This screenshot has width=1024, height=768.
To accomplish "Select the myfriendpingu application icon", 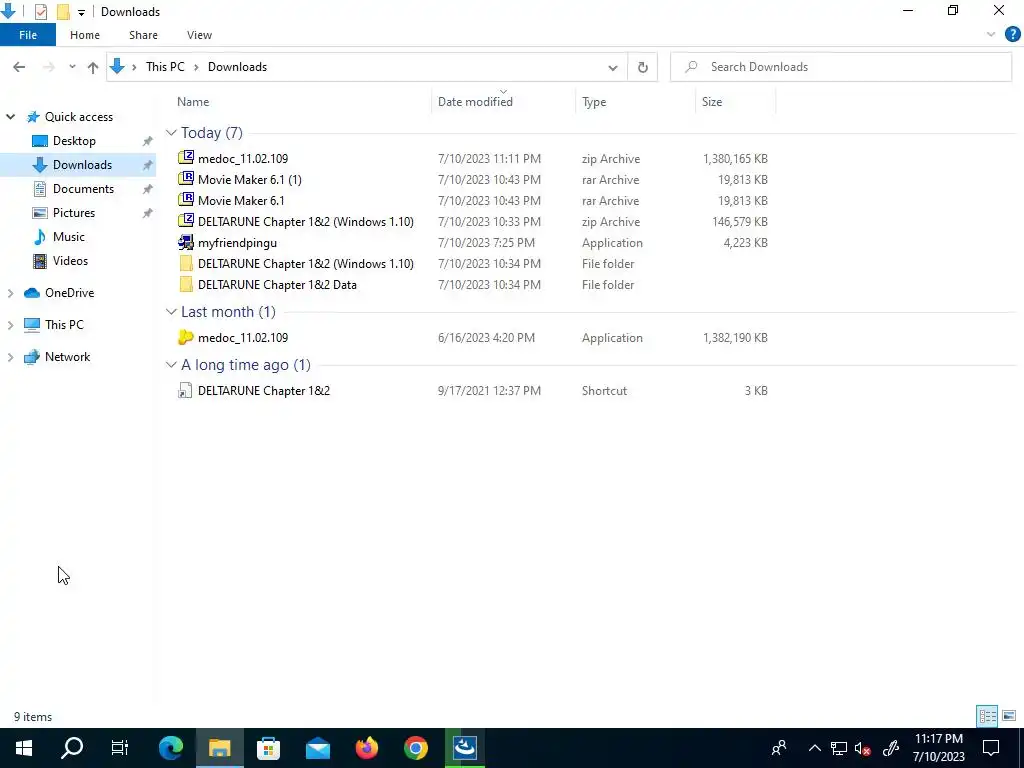I will click(x=186, y=242).
